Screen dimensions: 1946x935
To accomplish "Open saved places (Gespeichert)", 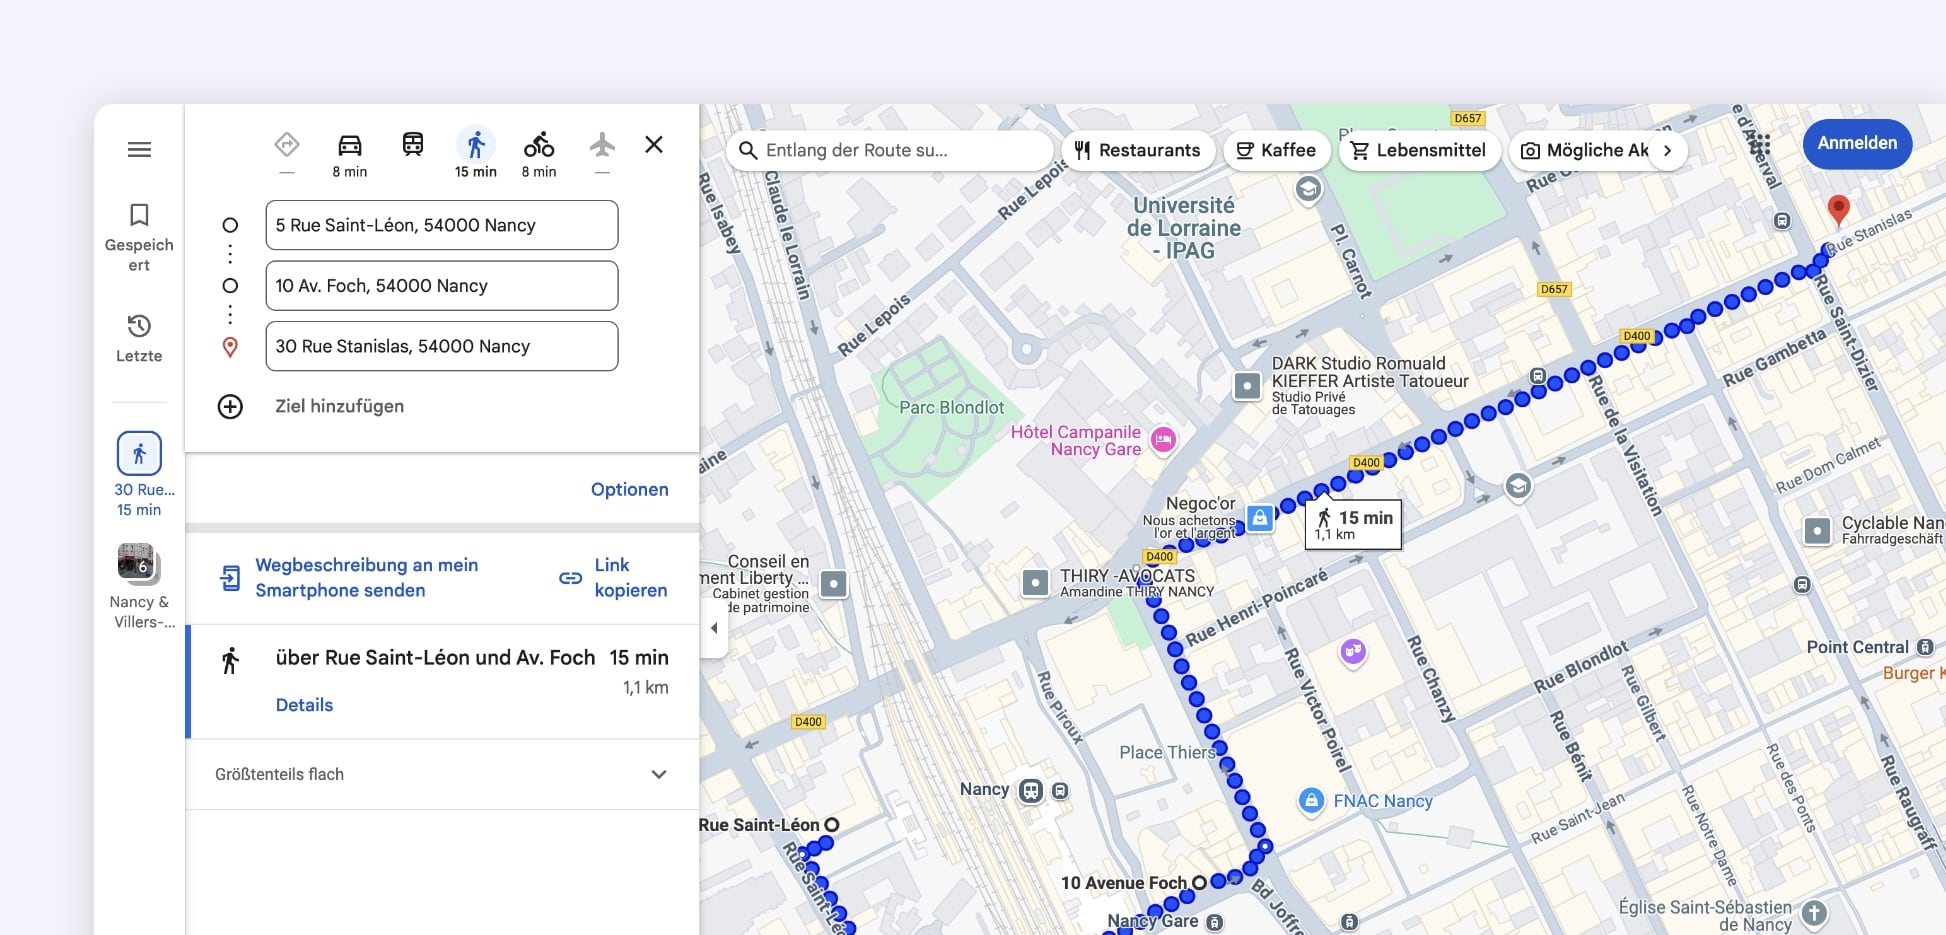I will tap(139, 237).
